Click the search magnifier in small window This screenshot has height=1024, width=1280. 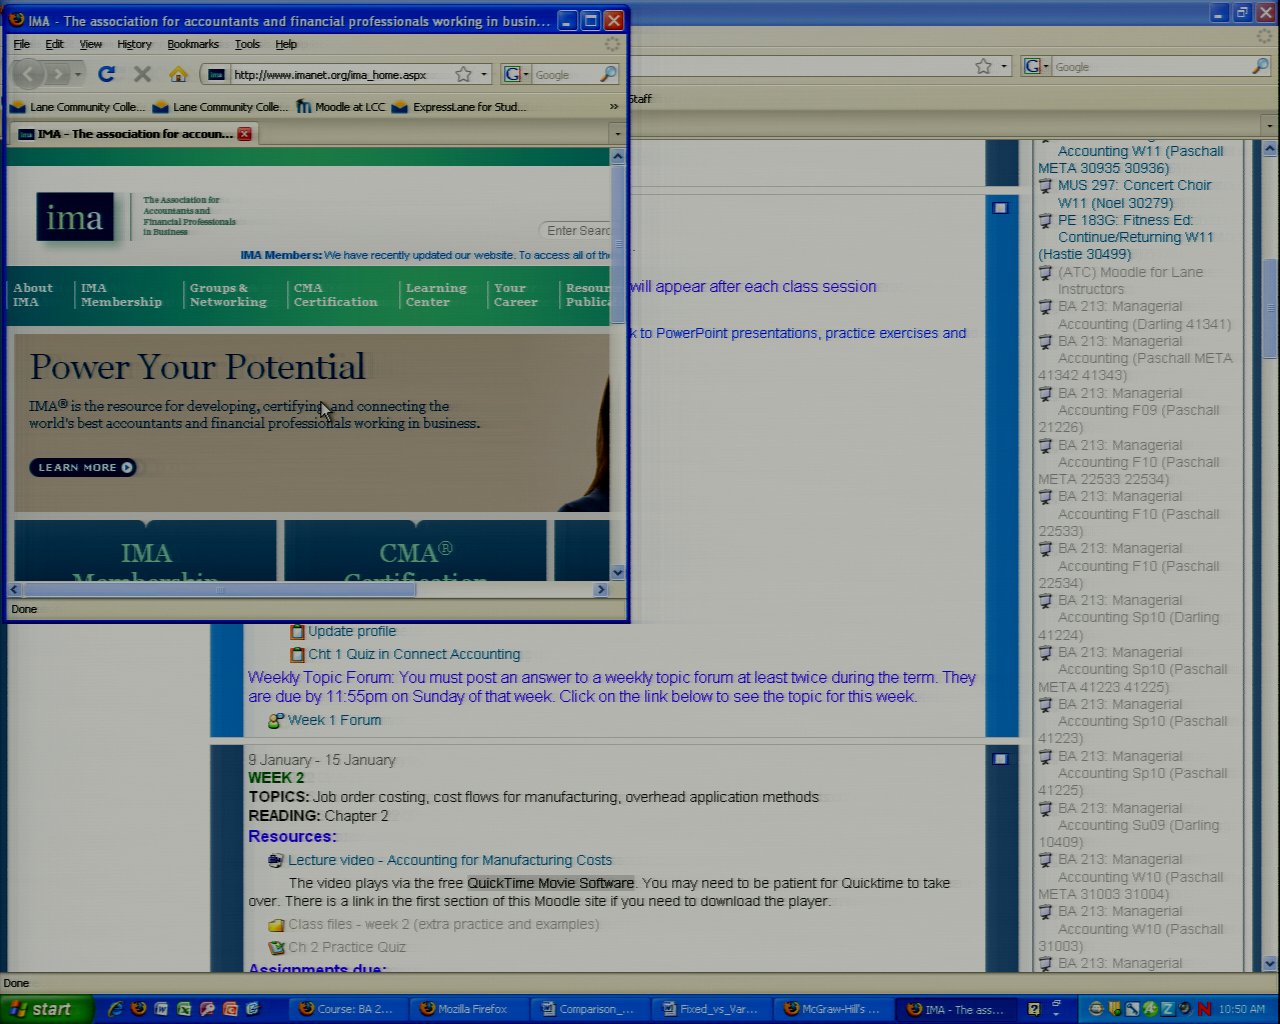coord(607,74)
